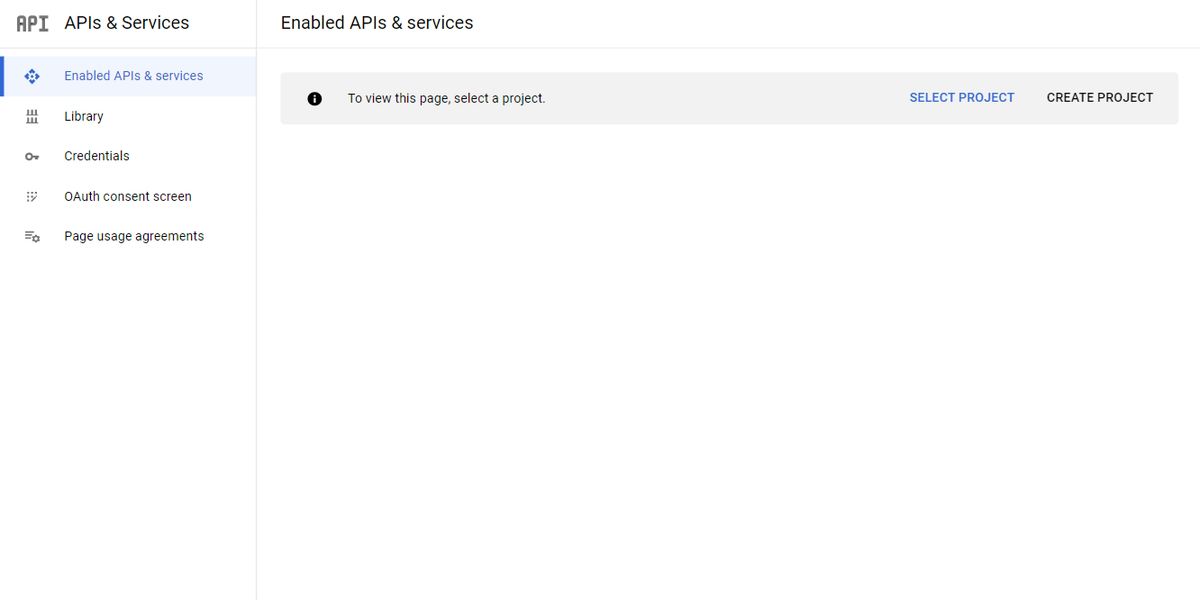Click the Credentials key icon
The image size is (1200, 600).
[x=32, y=156]
